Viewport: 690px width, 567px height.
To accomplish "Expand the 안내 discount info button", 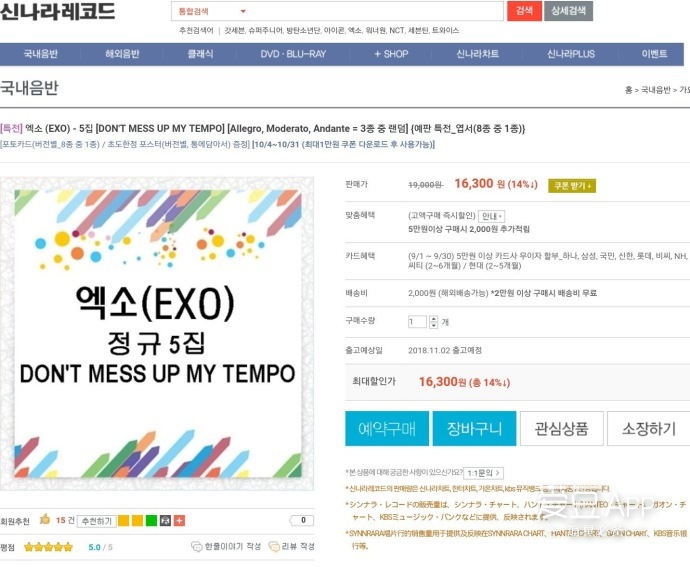I will pyautogui.click(x=492, y=216).
